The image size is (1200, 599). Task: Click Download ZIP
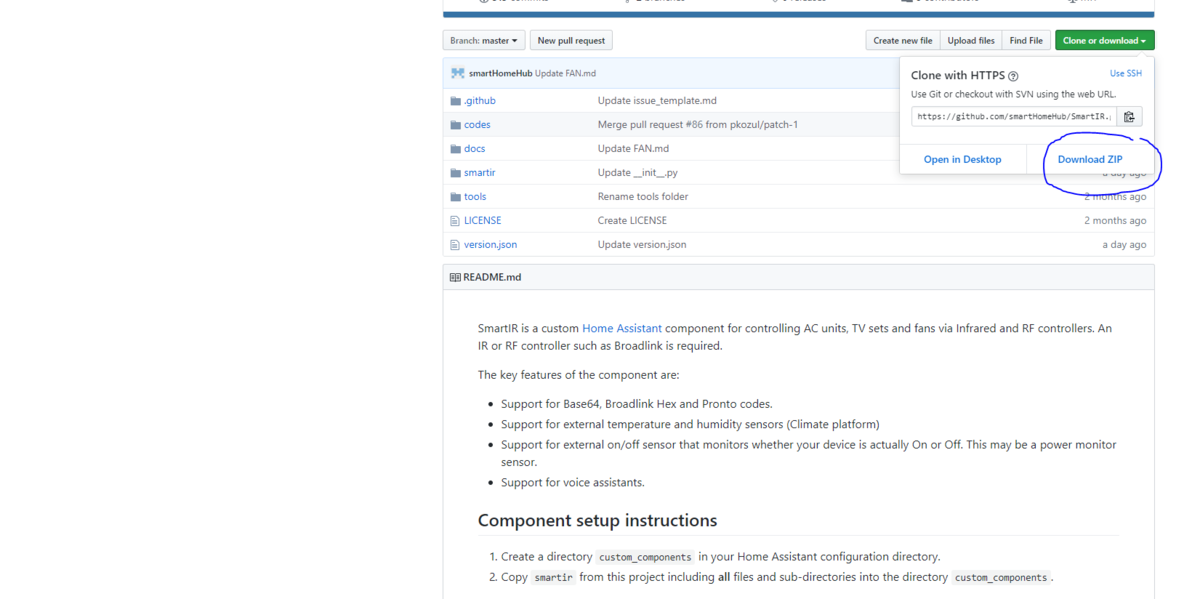click(x=1090, y=159)
